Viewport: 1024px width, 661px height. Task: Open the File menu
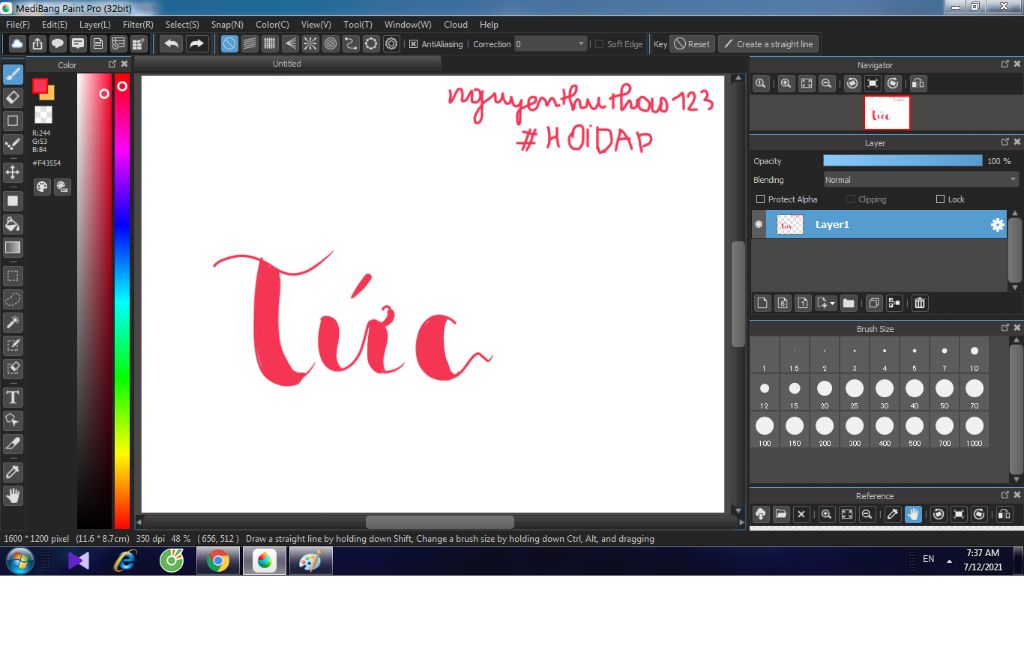pyautogui.click(x=18, y=24)
